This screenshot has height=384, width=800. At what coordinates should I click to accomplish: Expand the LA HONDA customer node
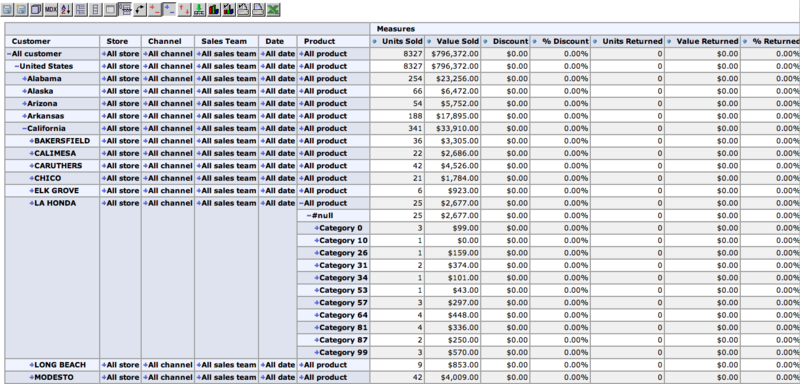[x=32, y=203]
